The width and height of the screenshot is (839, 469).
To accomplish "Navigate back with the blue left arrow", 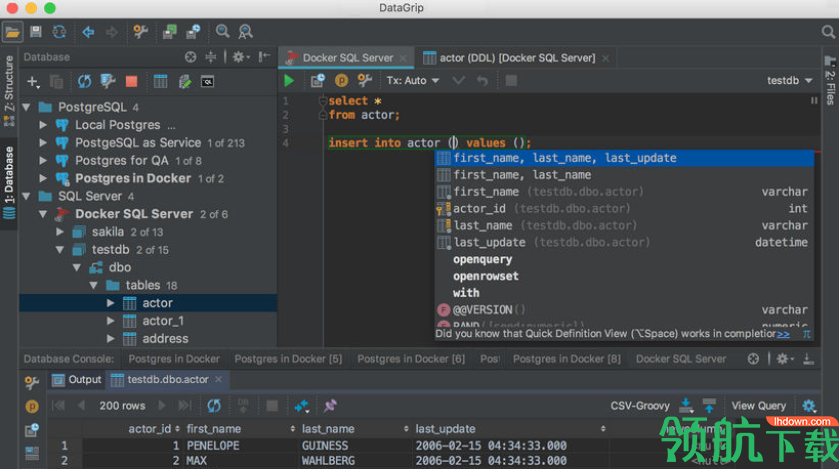I will [x=88, y=32].
